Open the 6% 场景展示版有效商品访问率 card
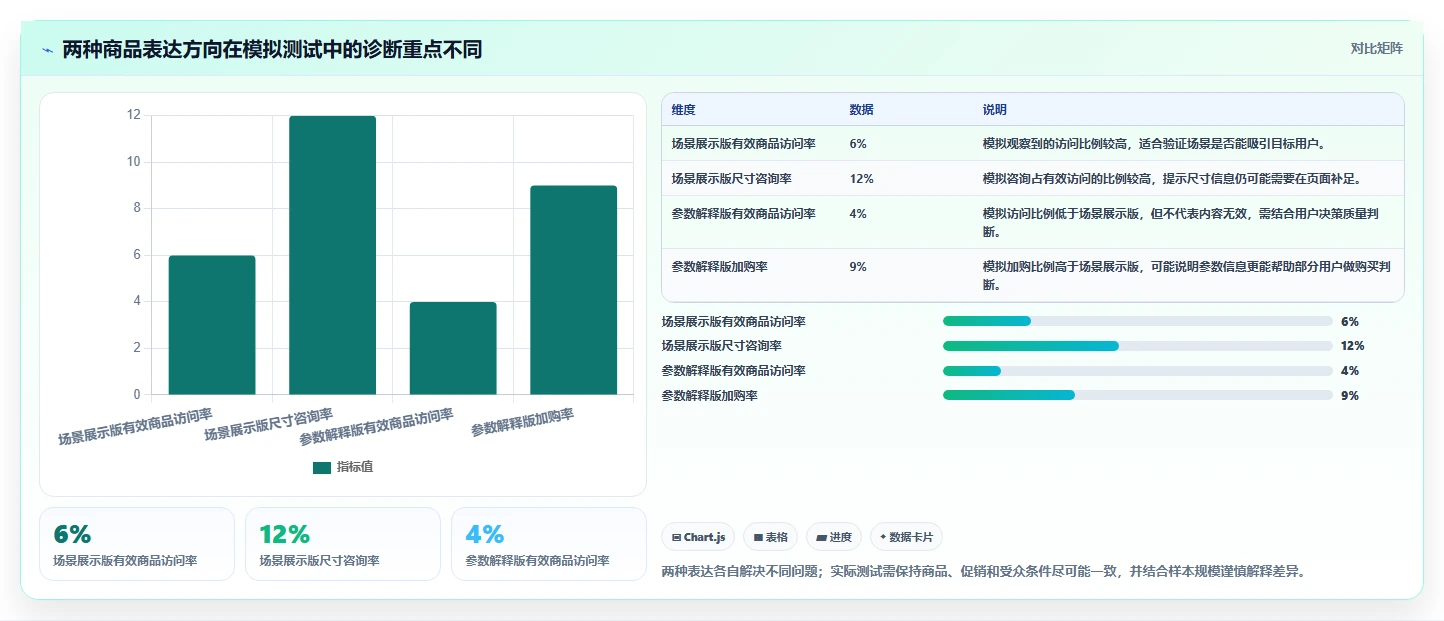The image size is (1444, 621). point(137,544)
